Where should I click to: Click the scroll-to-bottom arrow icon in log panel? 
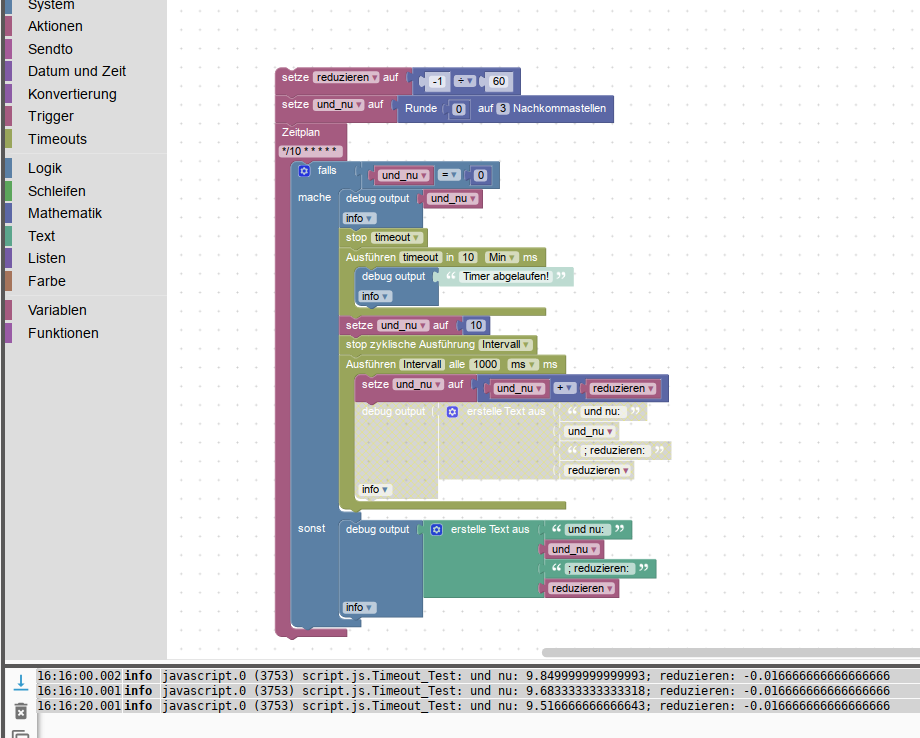[21, 682]
